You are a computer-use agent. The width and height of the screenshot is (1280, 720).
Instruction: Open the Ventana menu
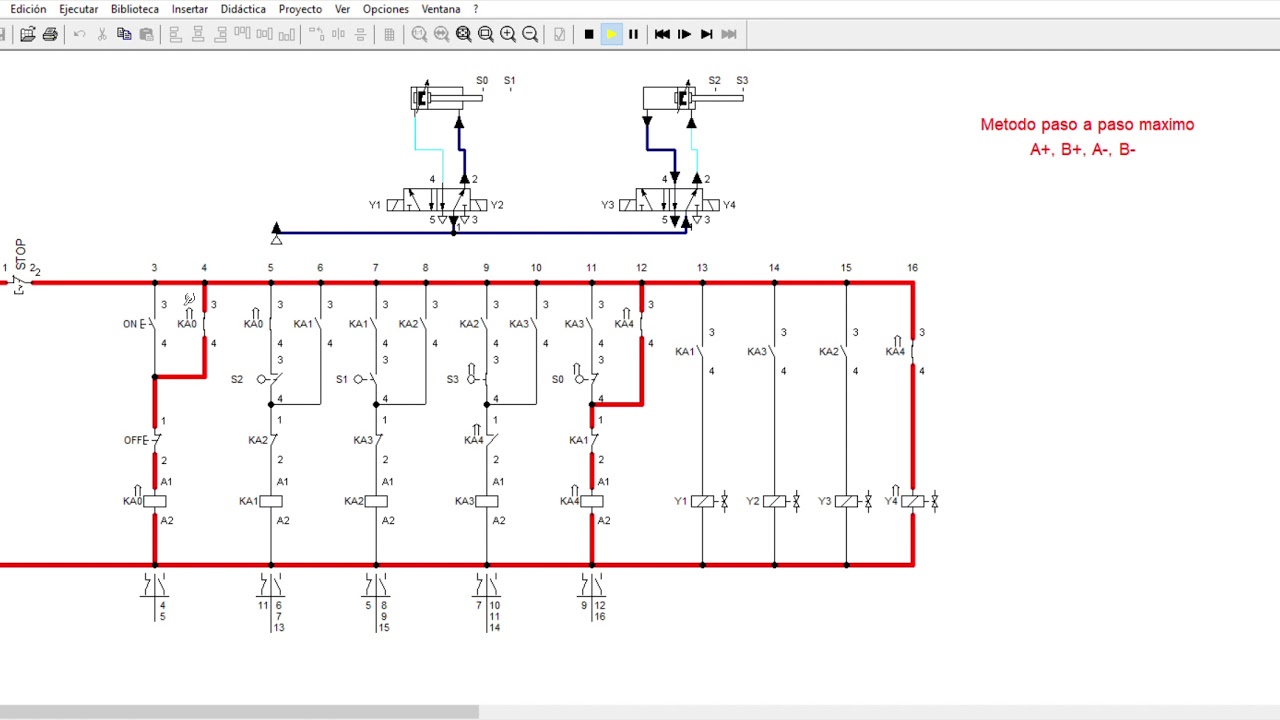pos(441,9)
